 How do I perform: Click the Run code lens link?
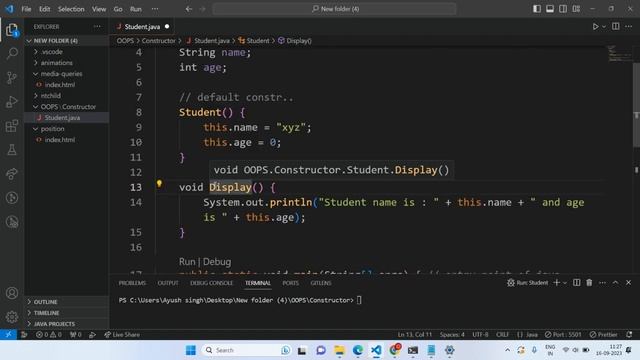click(x=187, y=262)
